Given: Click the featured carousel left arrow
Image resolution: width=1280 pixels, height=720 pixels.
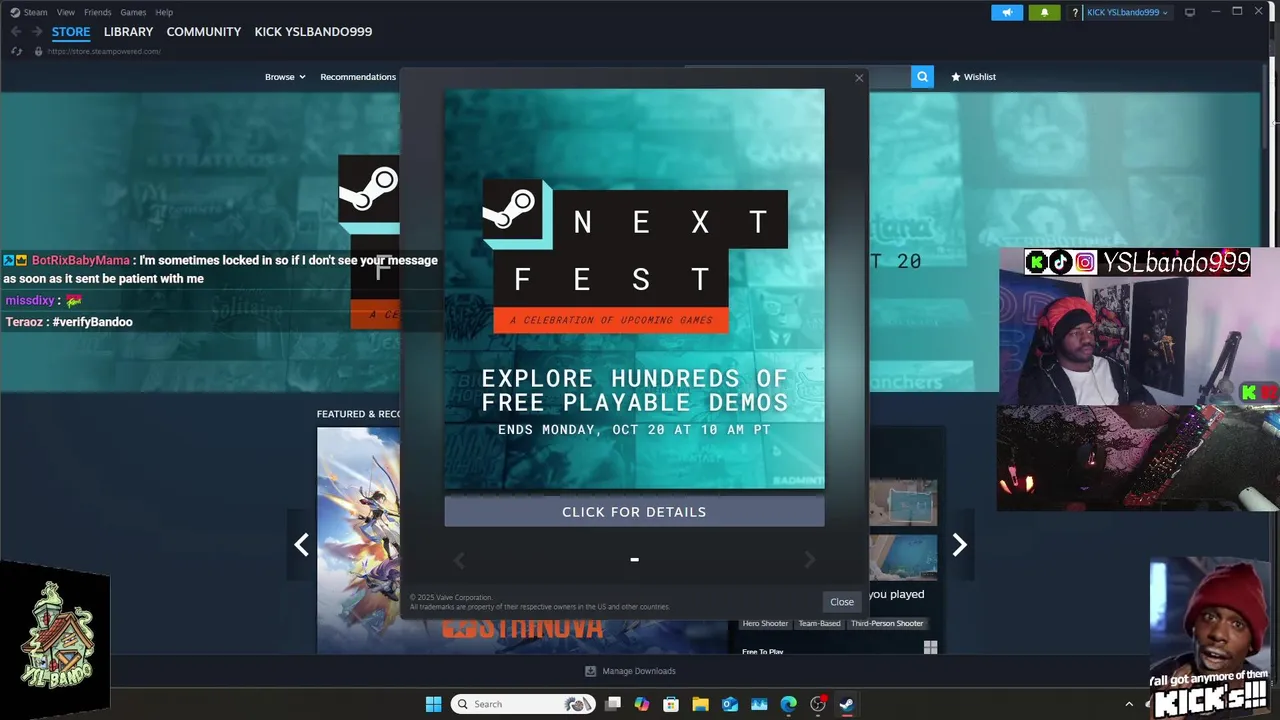Looking at the screenshot, I should pos(301,544).
